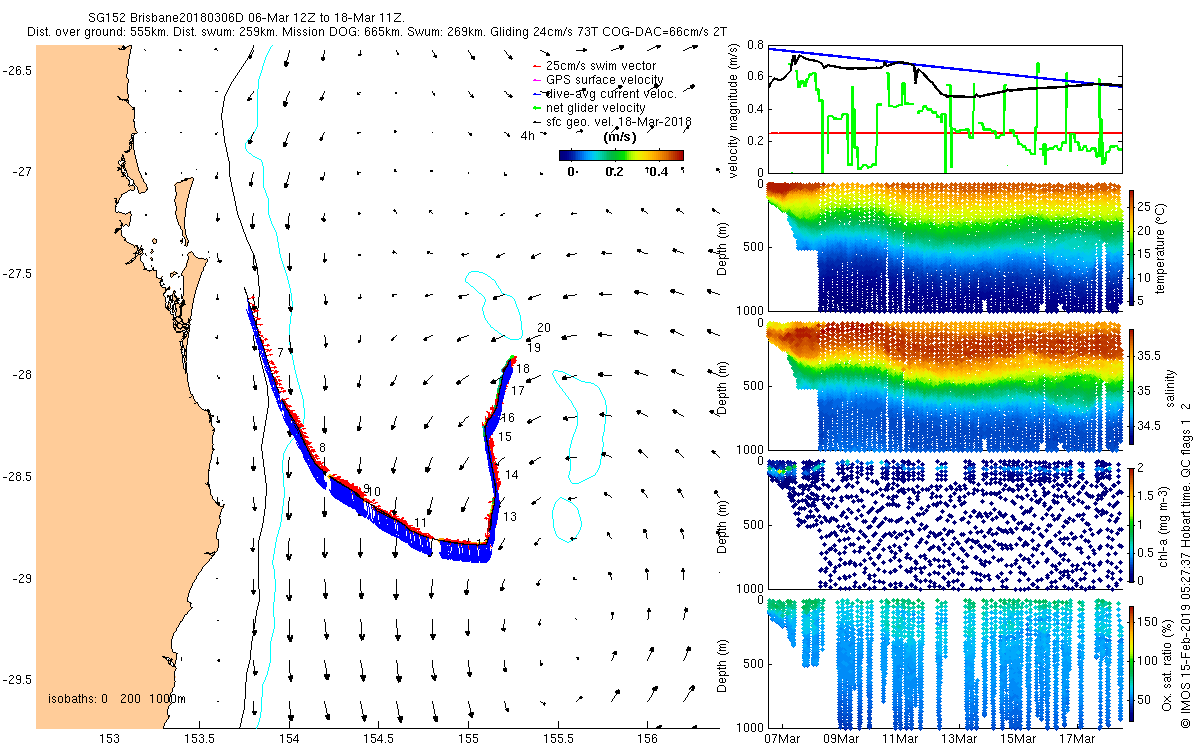The height and width of the screenshot is (750, 1200).
Task: Click the 'isobaths: 0 200 1000m' label
Action: click(x=116, y=698)
